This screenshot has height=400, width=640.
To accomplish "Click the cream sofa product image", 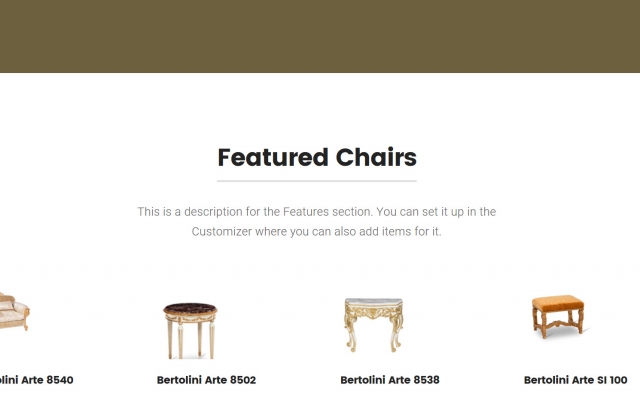I will pos(12,312).
